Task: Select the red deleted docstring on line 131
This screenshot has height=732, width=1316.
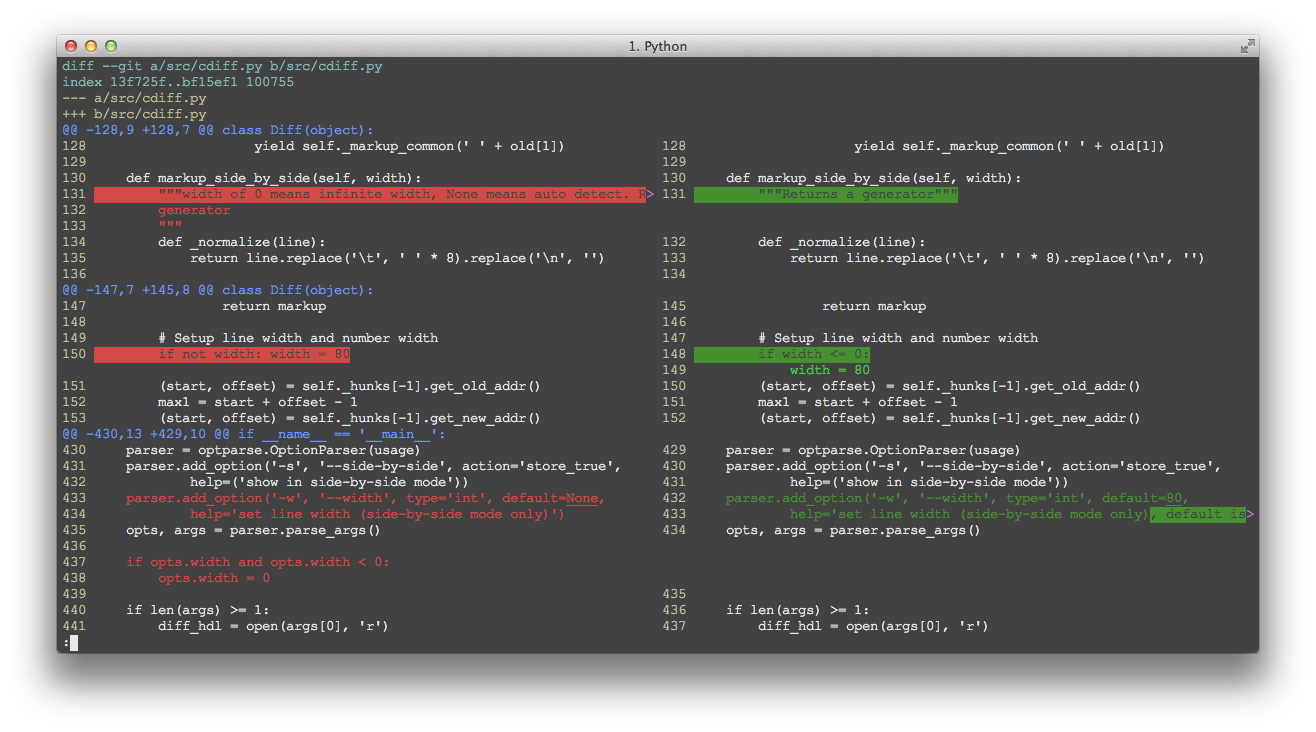Action: click(x=370, y=194)
